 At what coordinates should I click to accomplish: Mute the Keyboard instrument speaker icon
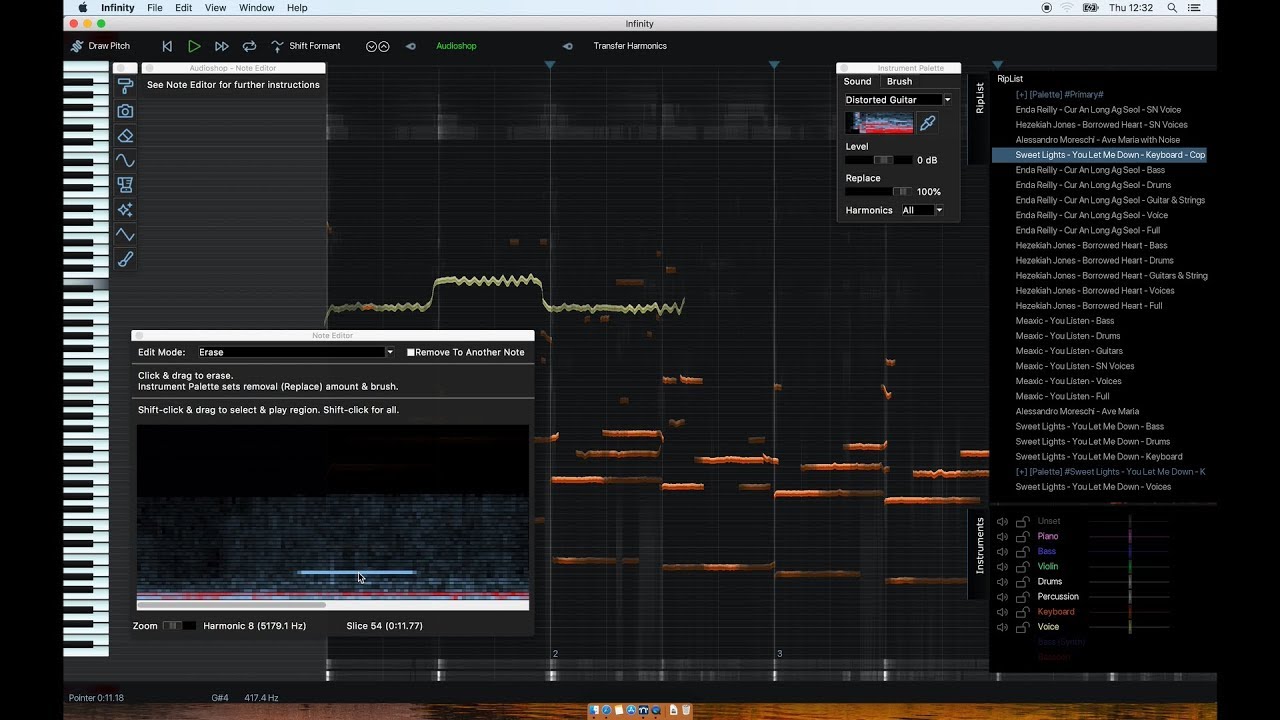(x=1002, y=612)
